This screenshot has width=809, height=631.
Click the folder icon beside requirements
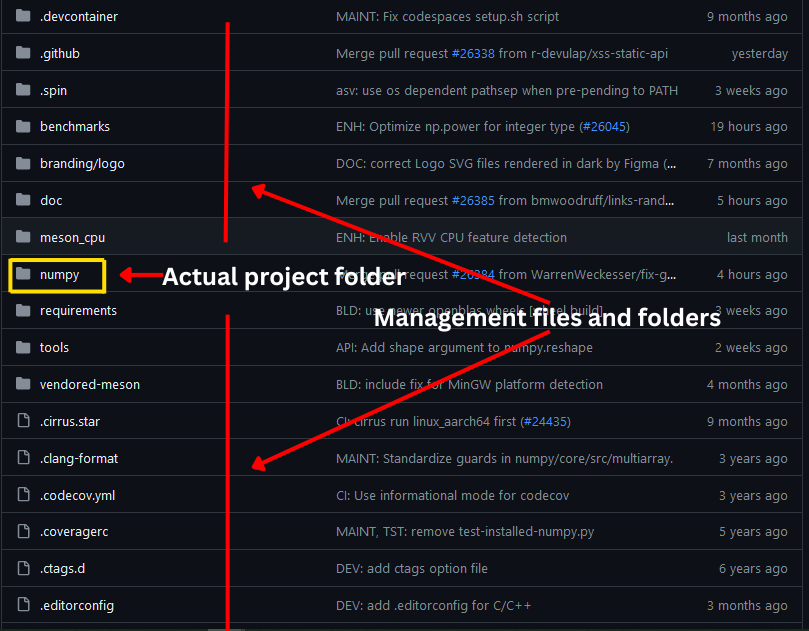(x=23, y=310)
